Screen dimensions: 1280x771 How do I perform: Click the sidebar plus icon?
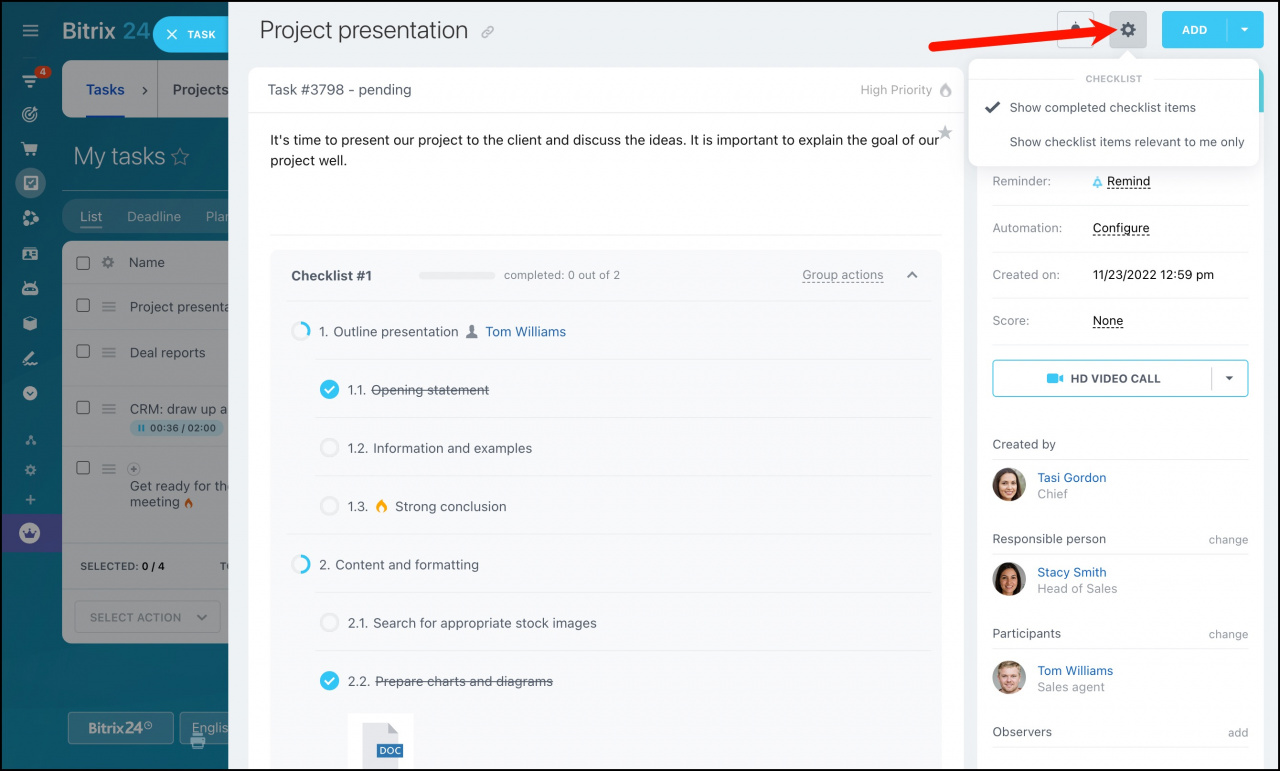pyautogui.click(x=30, y=499)
